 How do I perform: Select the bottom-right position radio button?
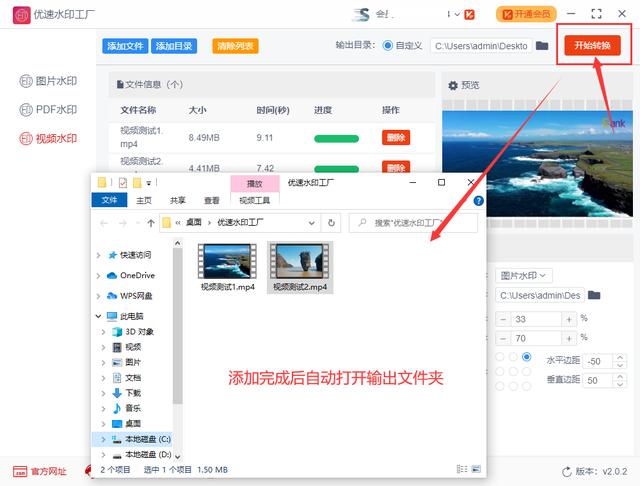tap(527, 386)
